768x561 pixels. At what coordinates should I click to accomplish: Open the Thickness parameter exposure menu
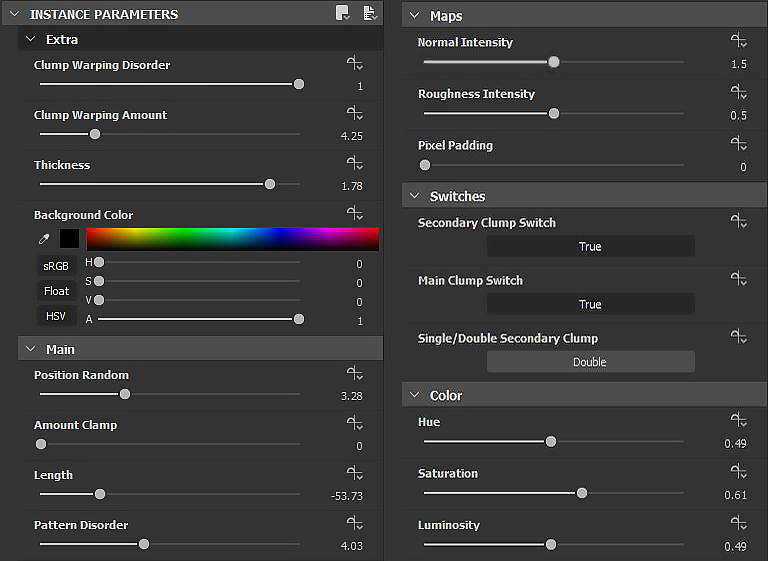pyautogui.click(x=354, y=164)
